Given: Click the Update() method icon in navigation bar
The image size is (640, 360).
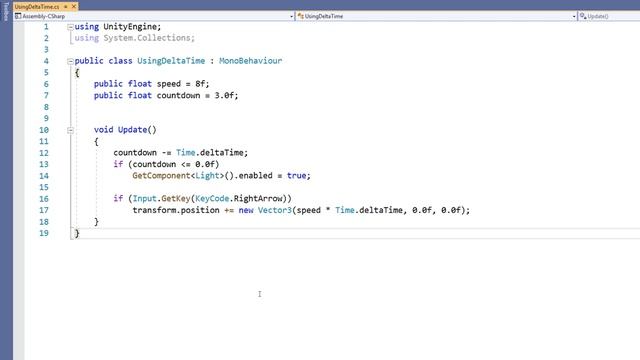Looking at the screenshot, I should click(583, 16).
